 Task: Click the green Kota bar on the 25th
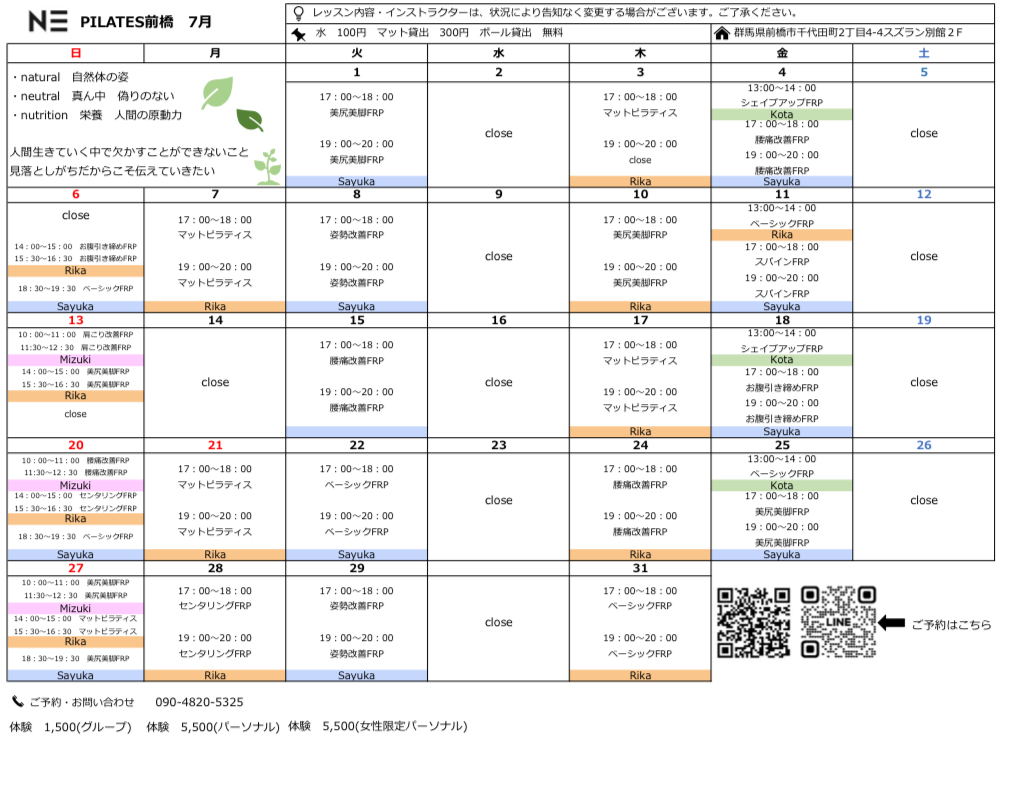tap(782, 485)
